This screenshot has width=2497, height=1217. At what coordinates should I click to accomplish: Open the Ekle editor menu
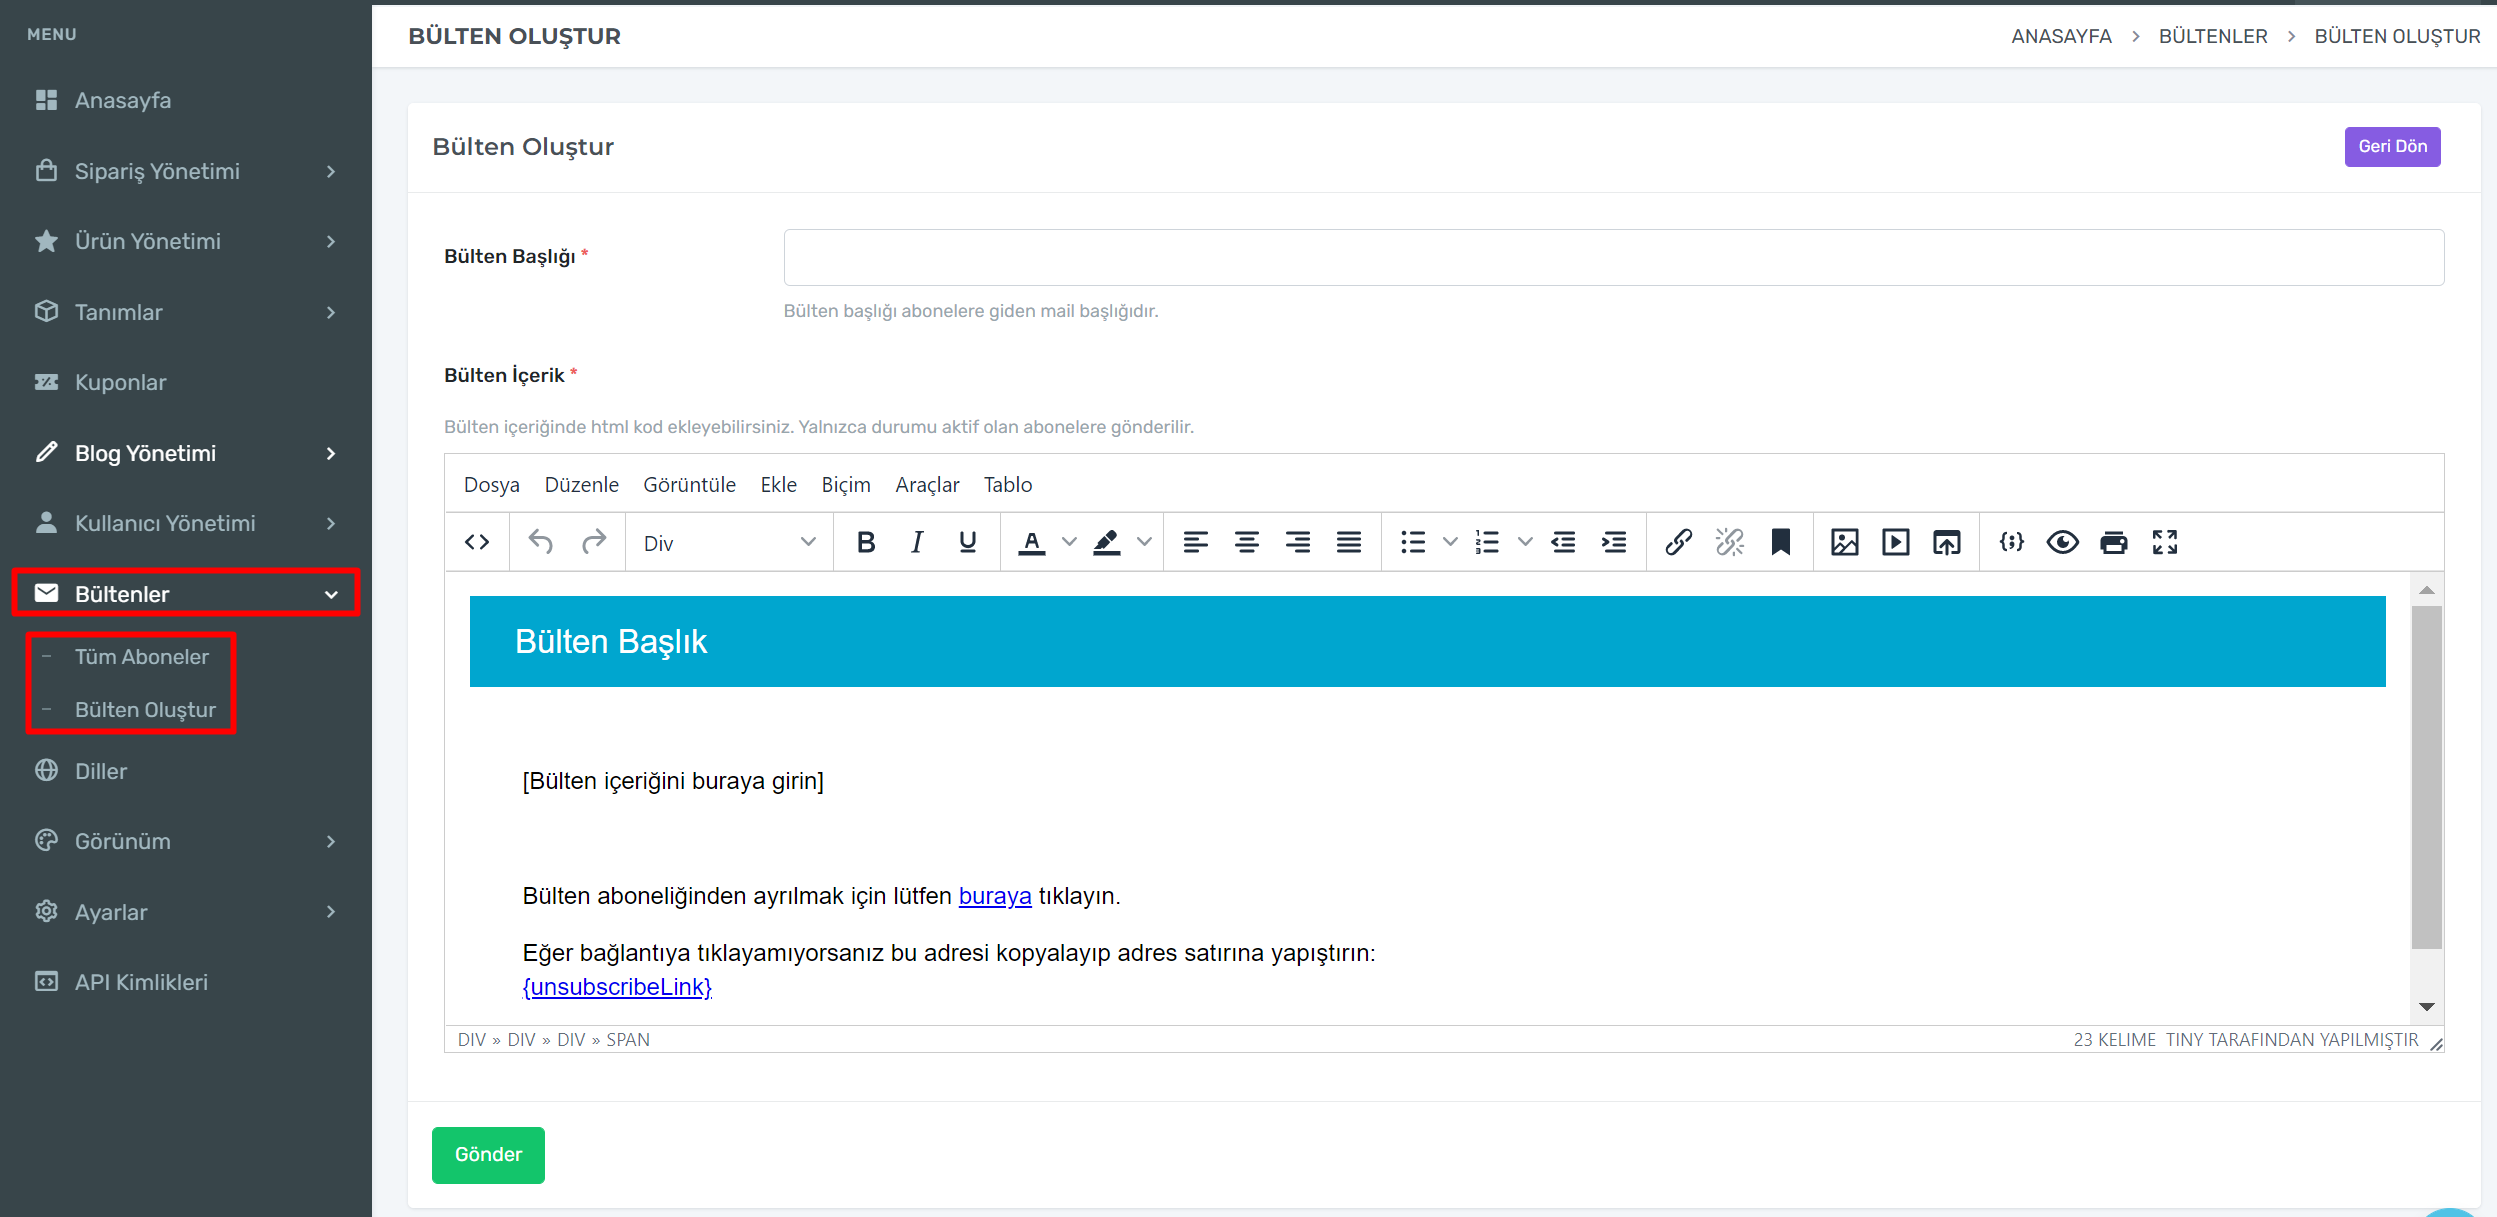point(778,485)
